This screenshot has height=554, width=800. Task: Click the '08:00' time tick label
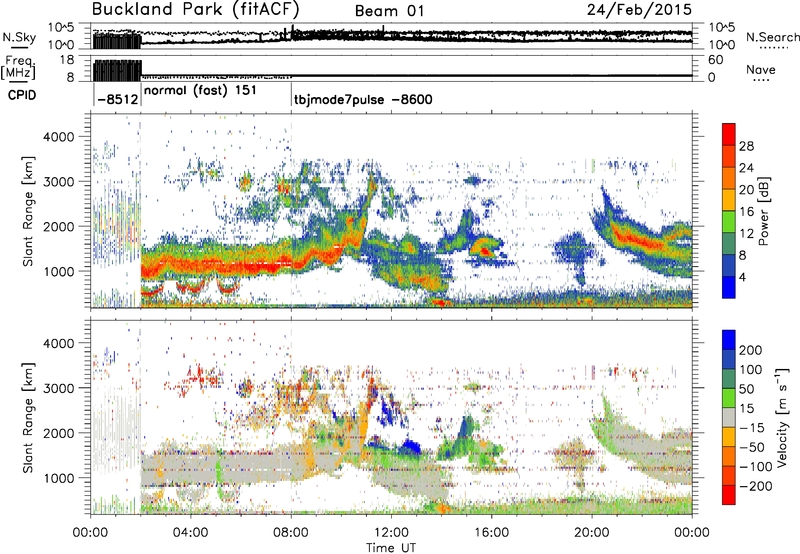(x=291, y=533)
